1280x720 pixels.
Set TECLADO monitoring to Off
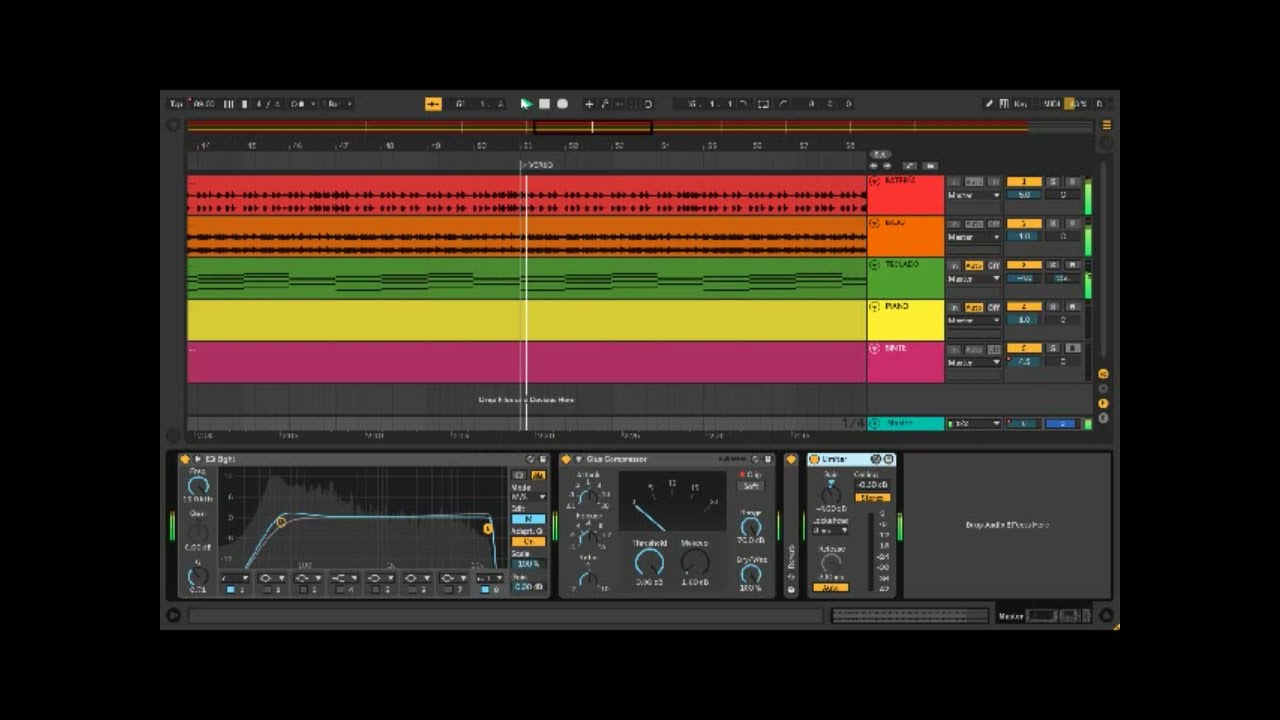click(x=994, y=266)
